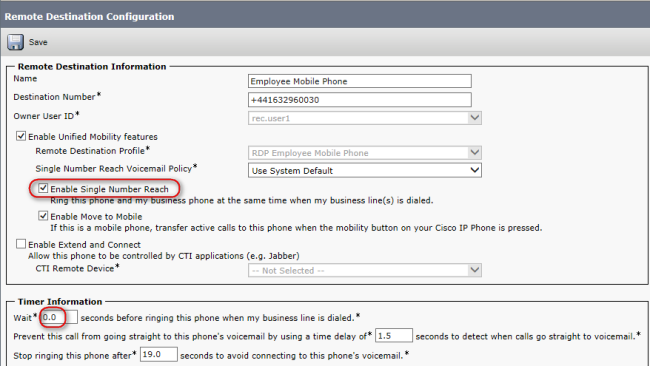The width and height of the screenshot is (650, 366).
Task: Click the Name input field
Action: [360, 81]
